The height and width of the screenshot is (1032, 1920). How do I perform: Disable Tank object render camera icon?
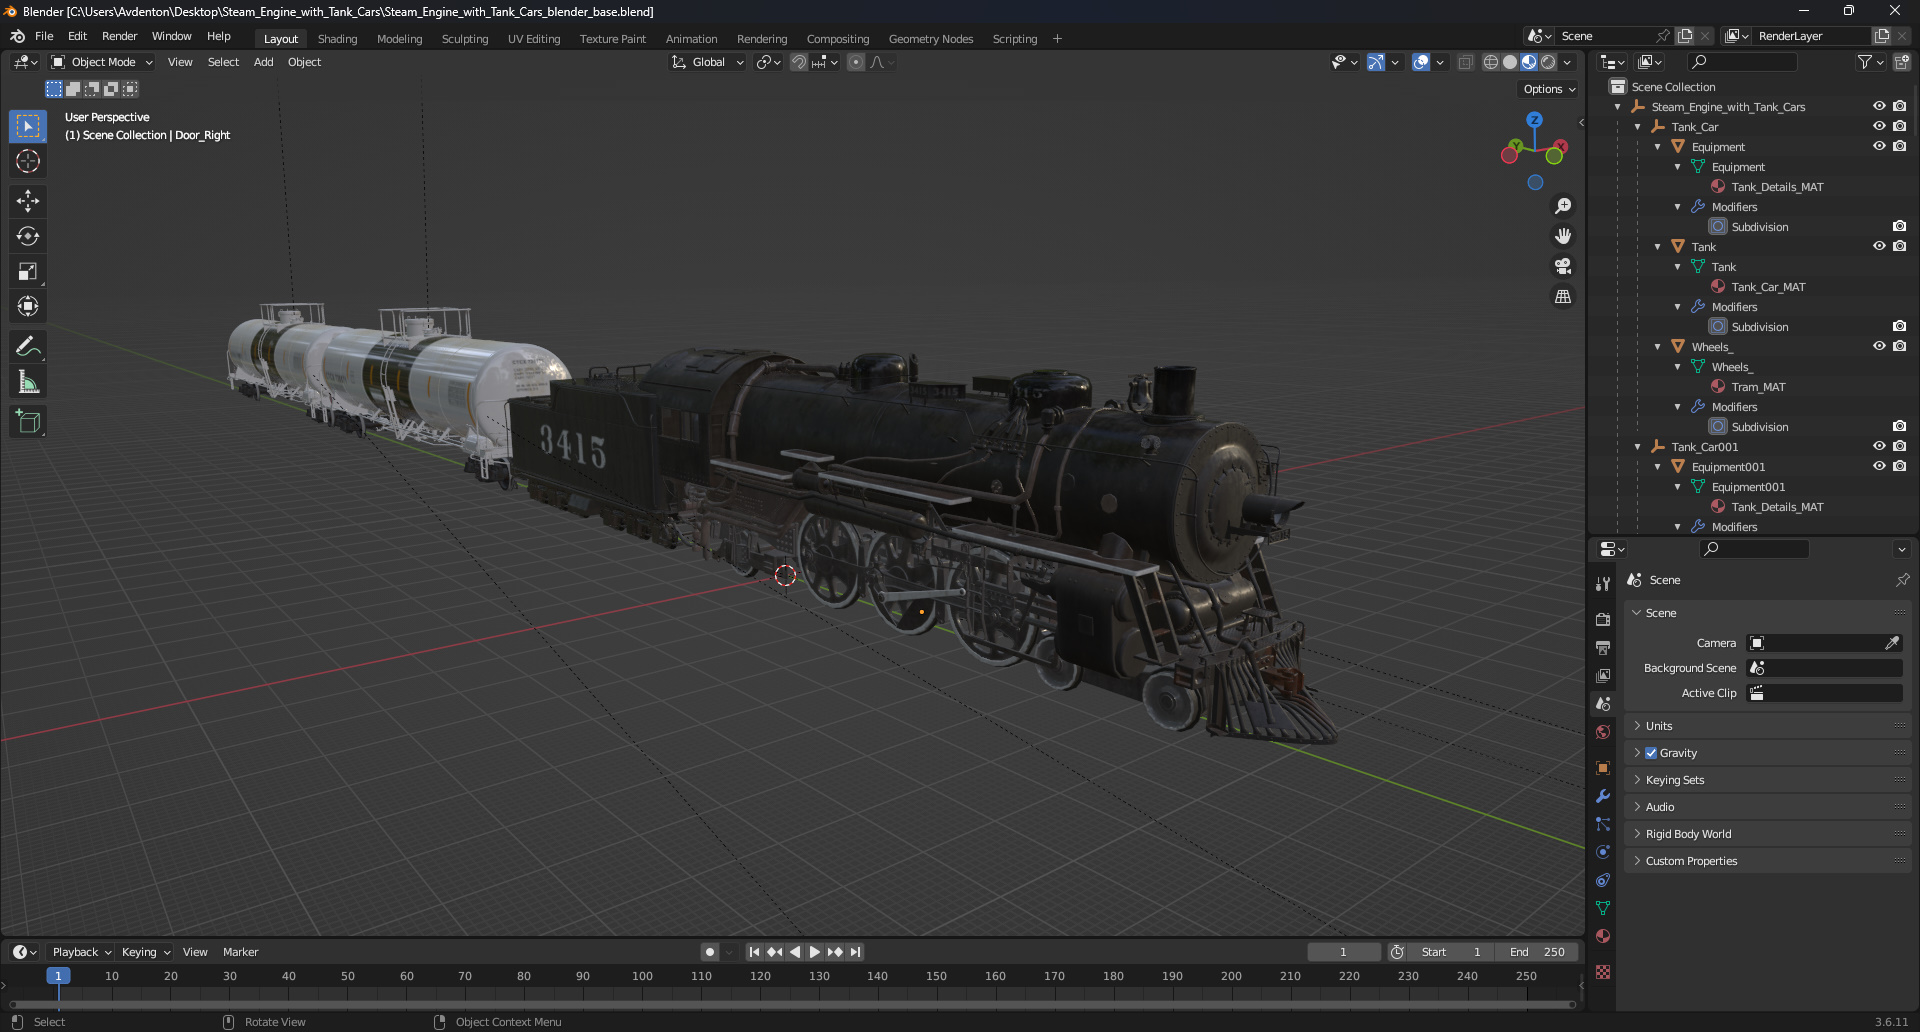1899,246
